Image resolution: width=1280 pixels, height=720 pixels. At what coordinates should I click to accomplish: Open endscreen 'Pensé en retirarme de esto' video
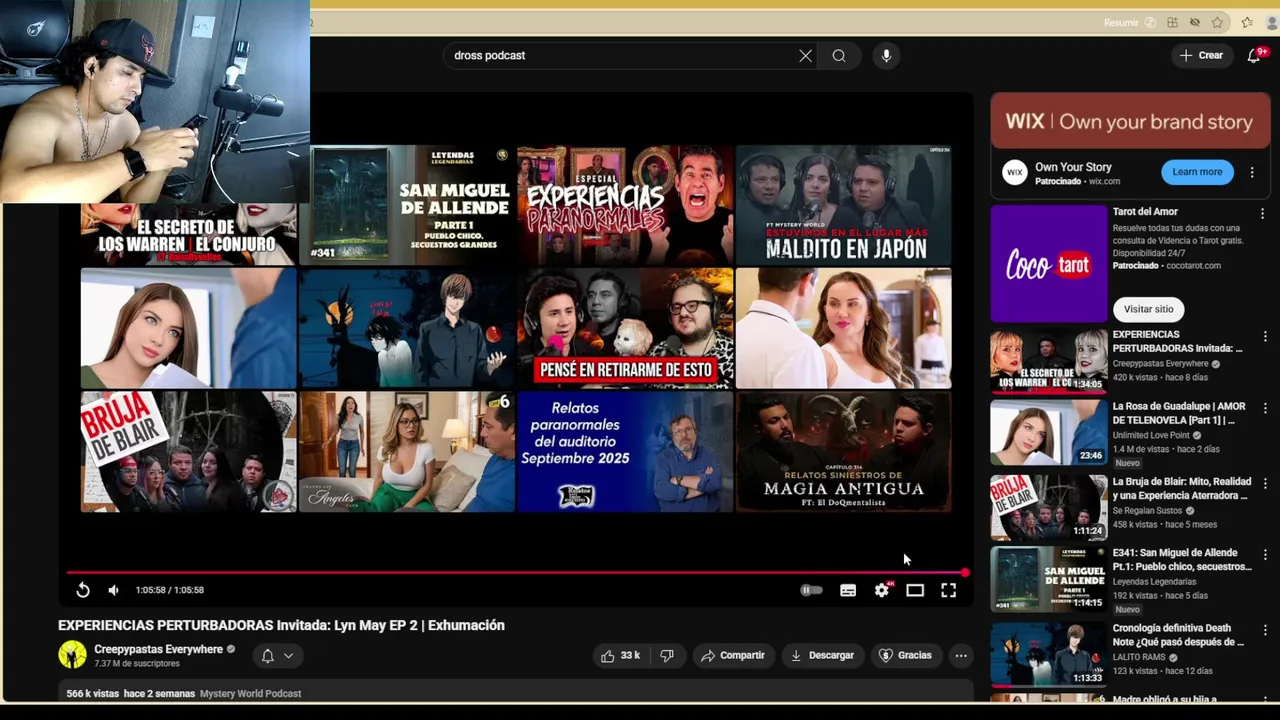coord(625,328)
